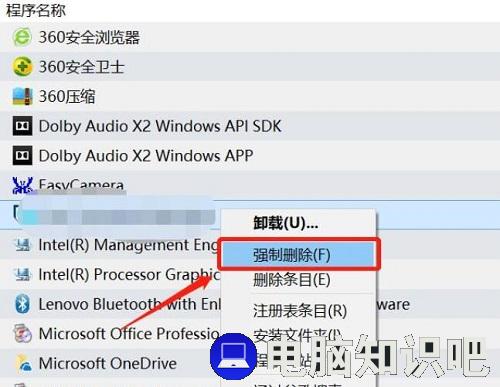The image size is (500, 387).
Task: Select the 360安全卫士 program name
Action: pos(81,67)
